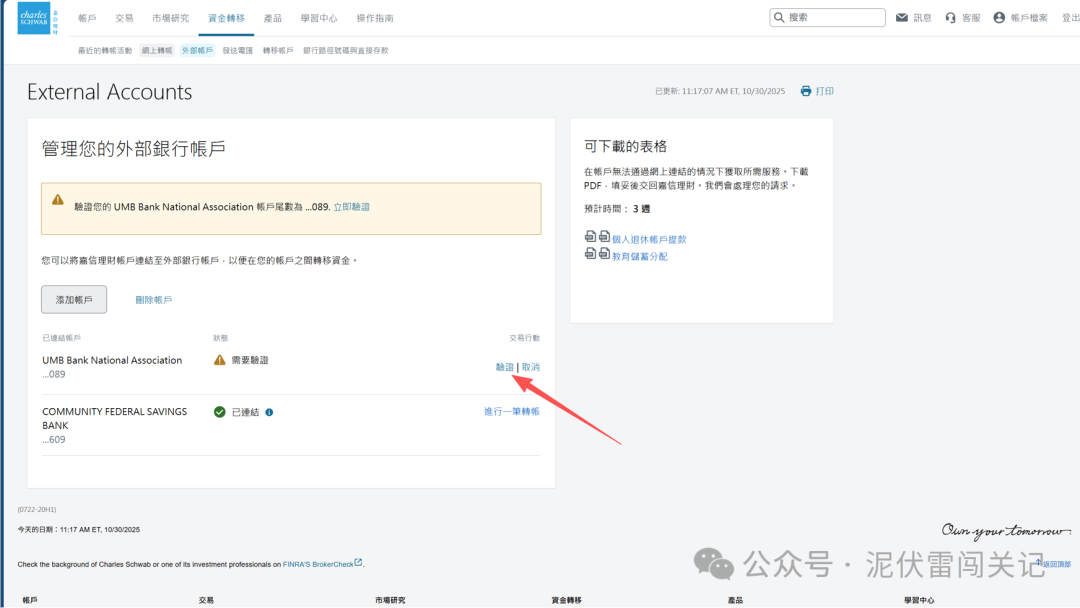Click the 添加帳戶 button
This screenshot has height=608, width=1080.
click(73, 298)
